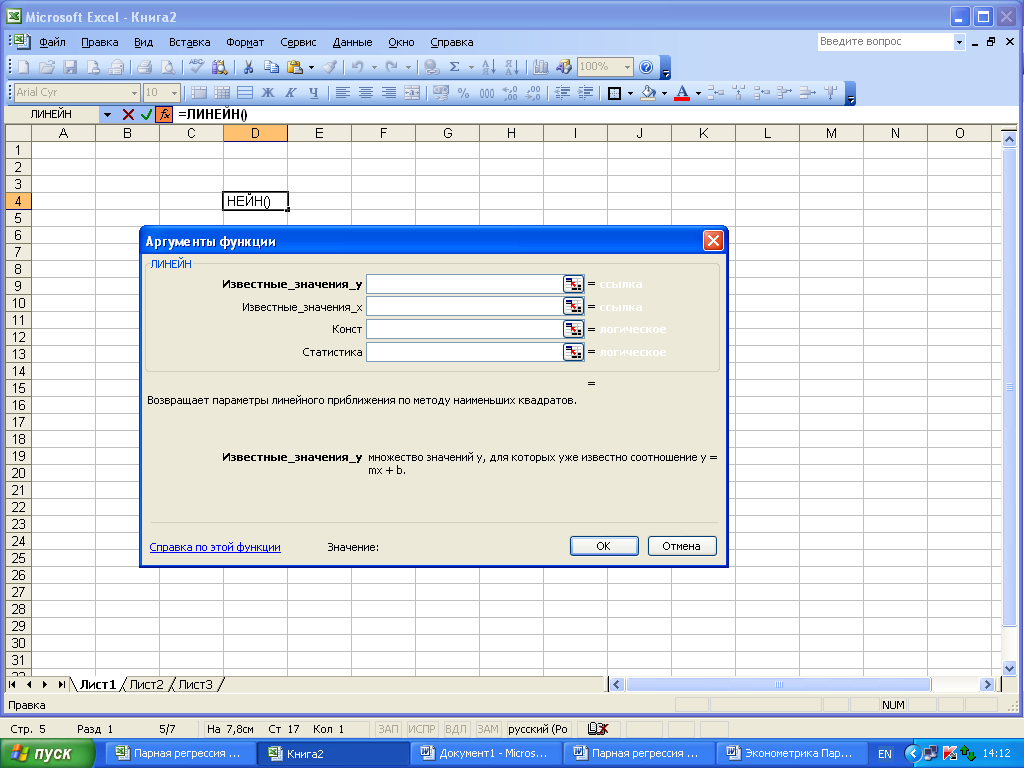Open the font name Arial Cyr dropdown
1024x768 pixels.
[x=135, y=93]
